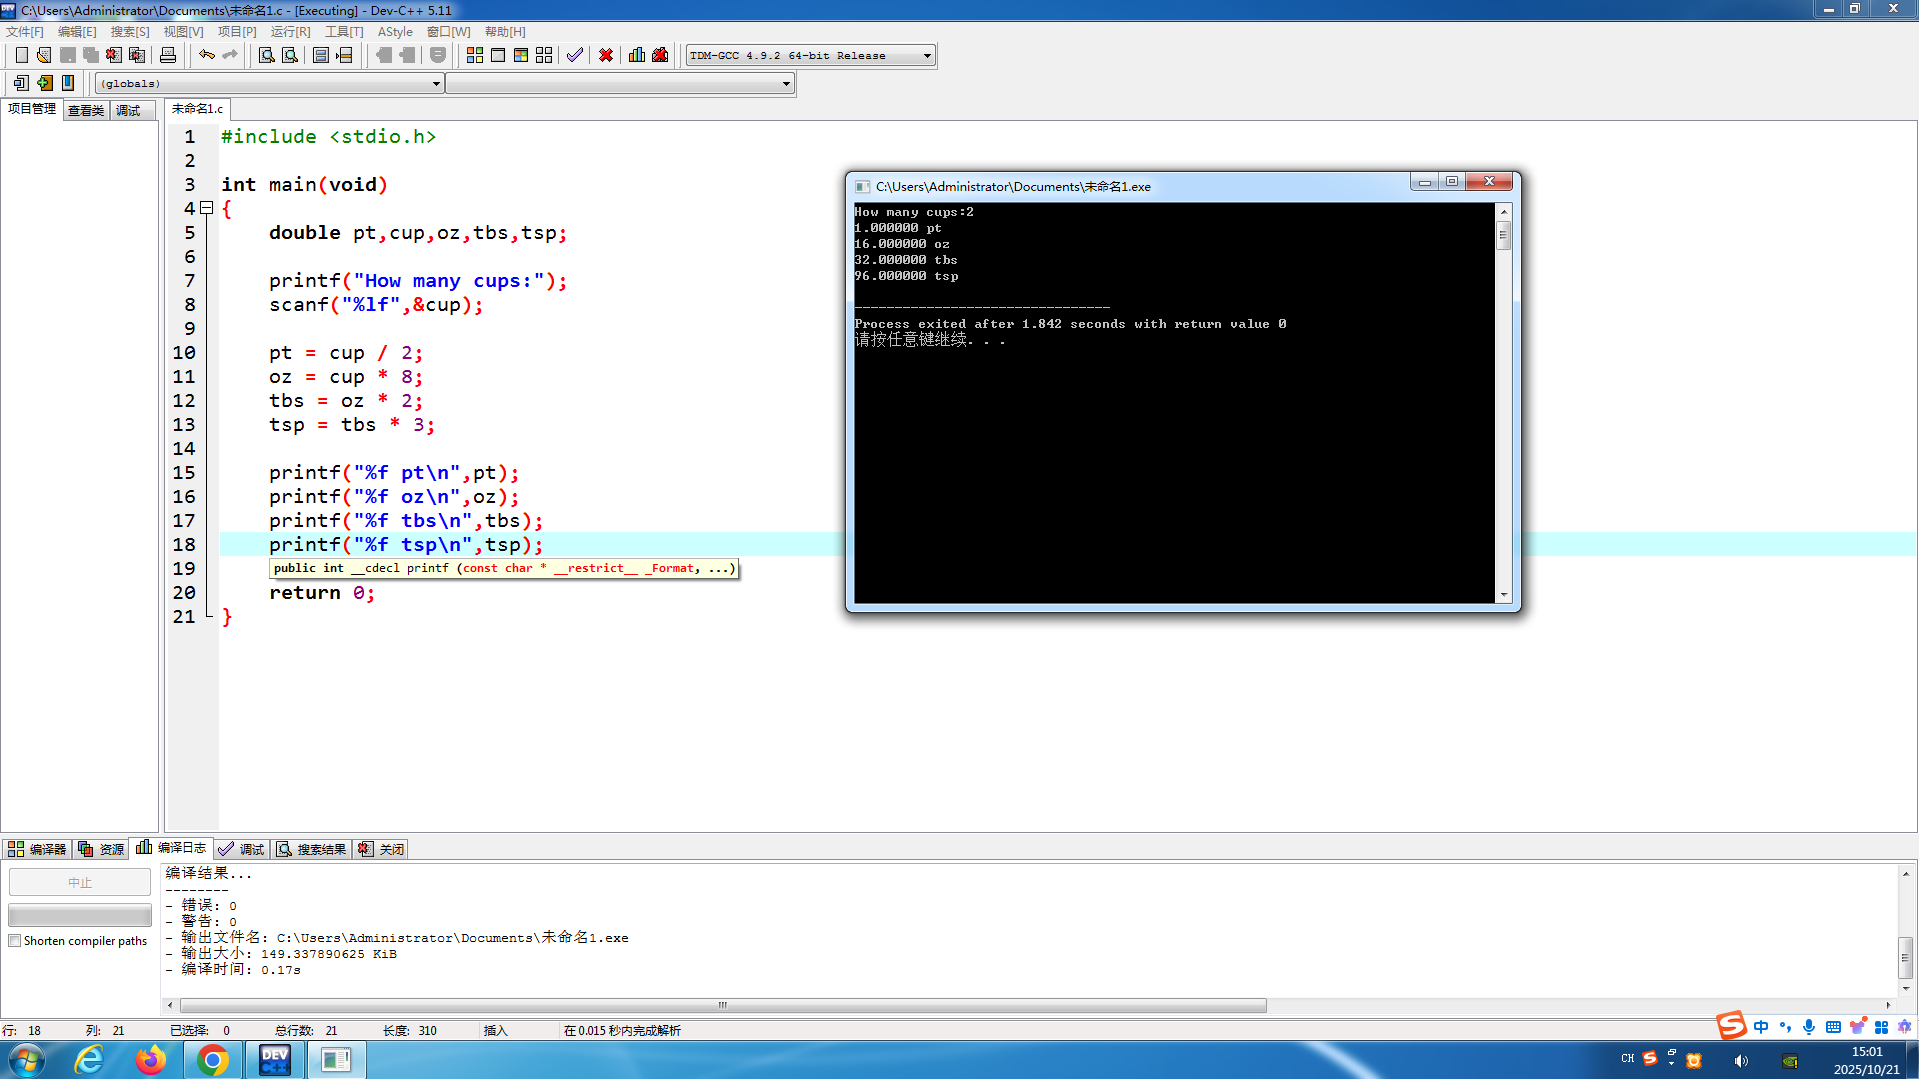Open the empty function list dropdown
This screenshot has height=1079, width=1919.
(x=620, y=83)
